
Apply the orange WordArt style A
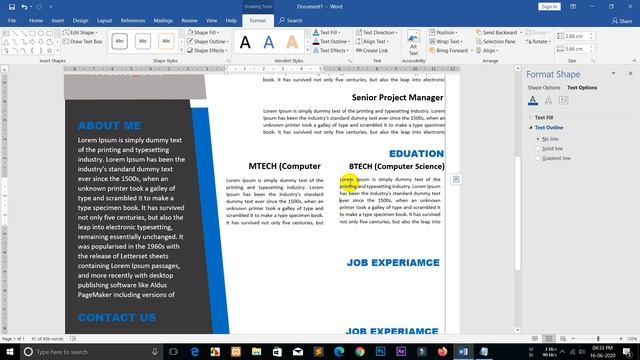coord(292,42)
